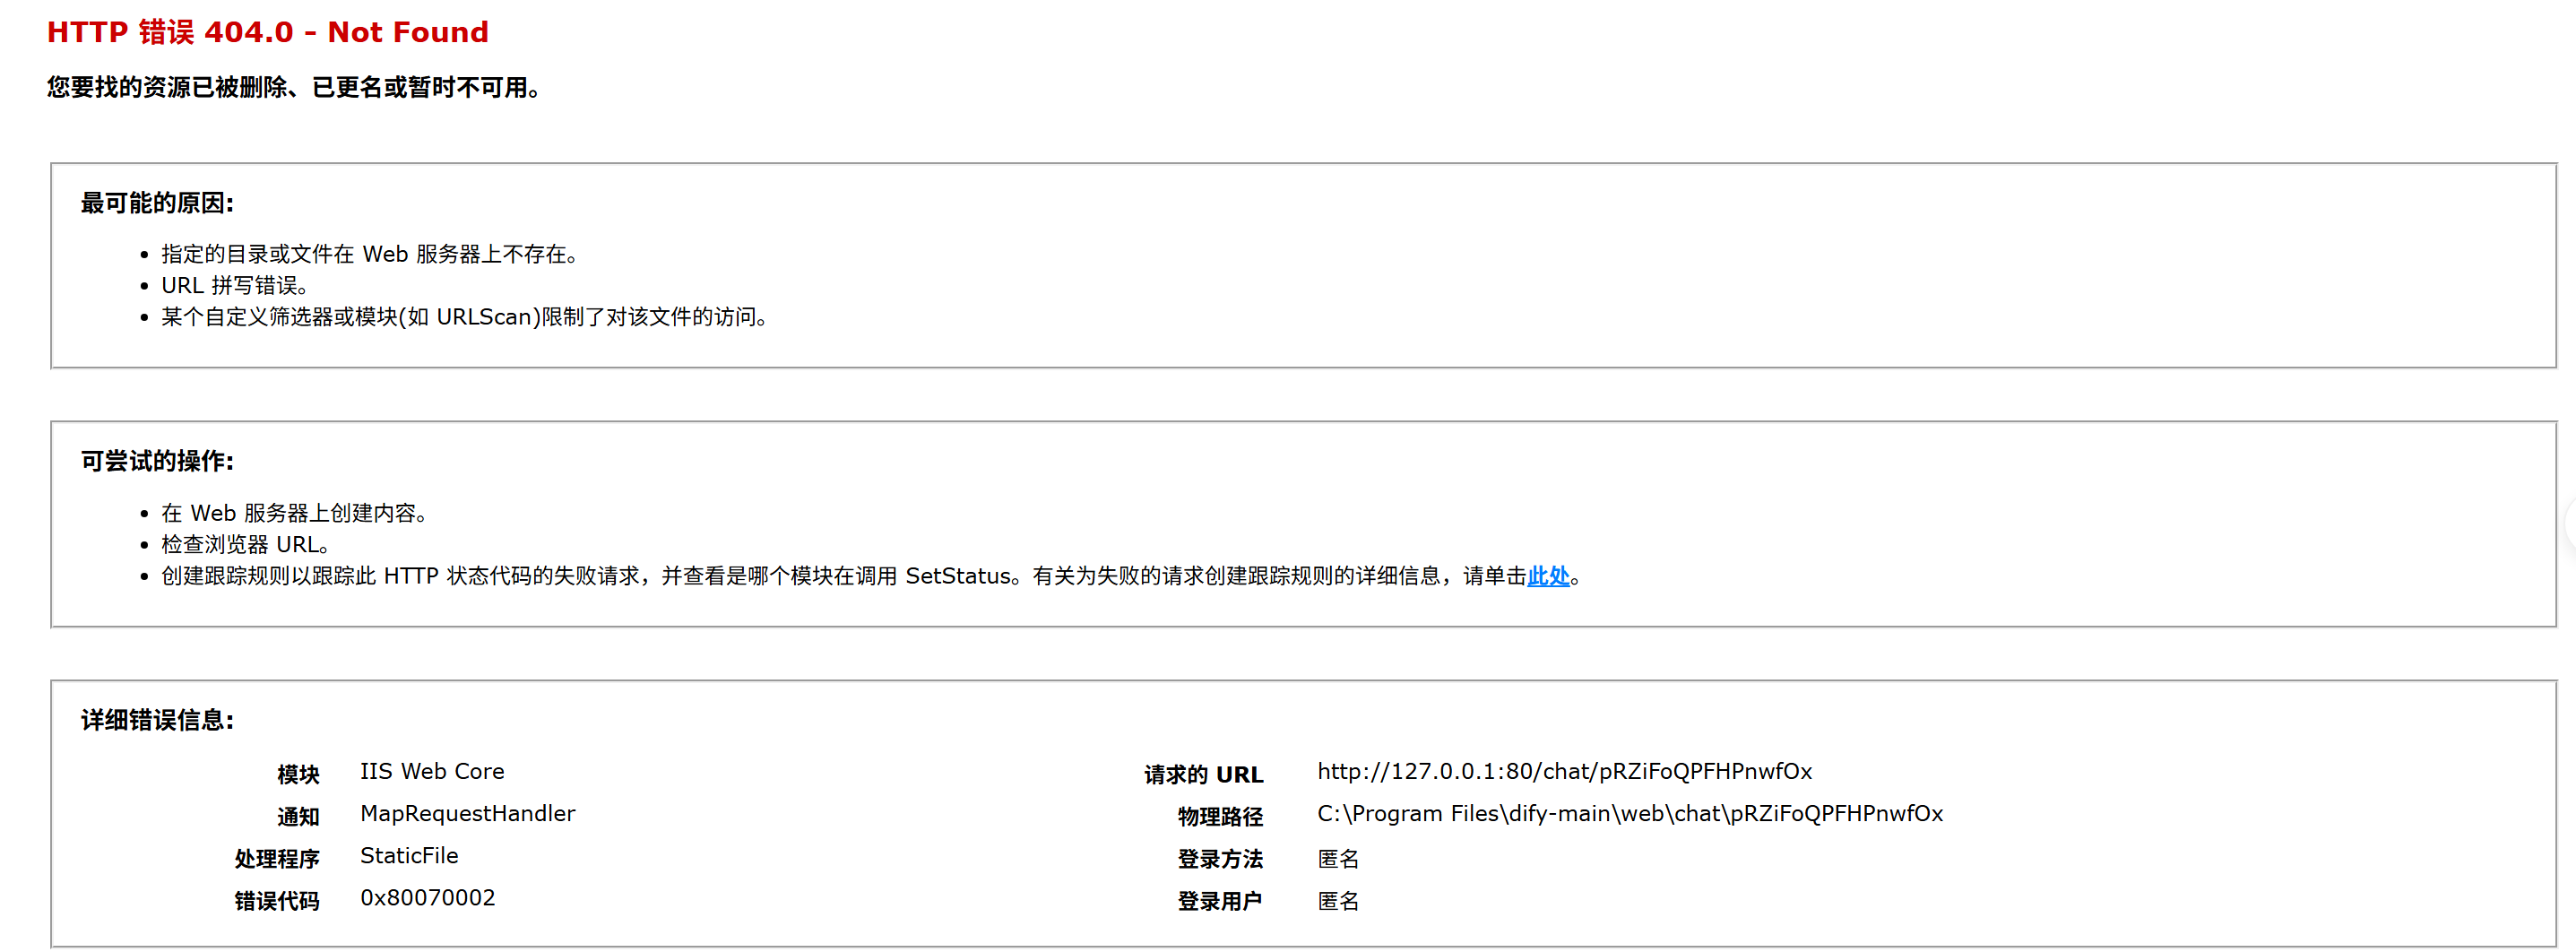Click the "StaticFile" value

click(409, 855)
